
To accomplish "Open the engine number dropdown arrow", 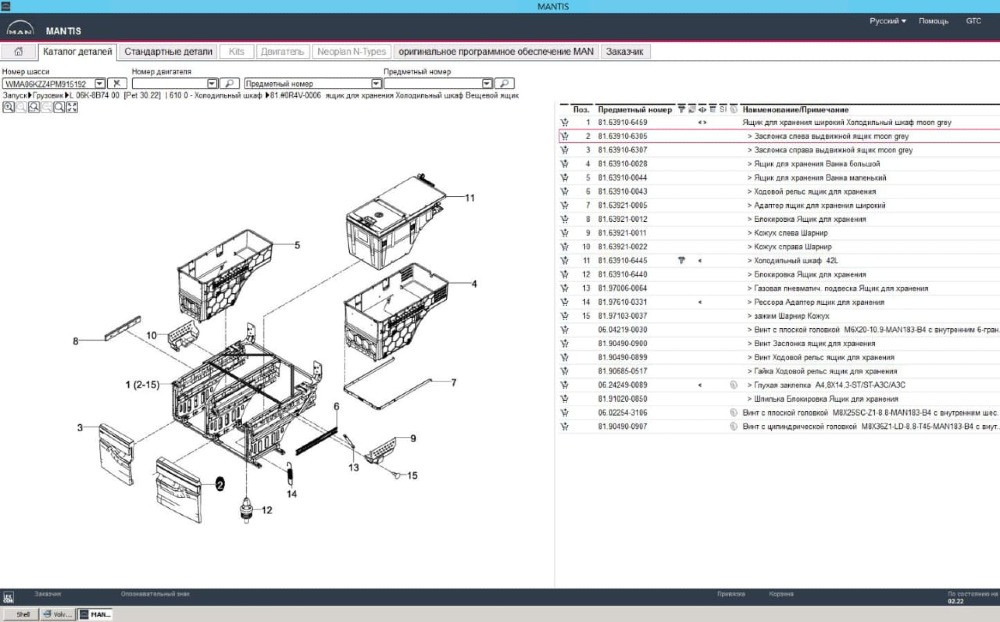I will 212,84.
